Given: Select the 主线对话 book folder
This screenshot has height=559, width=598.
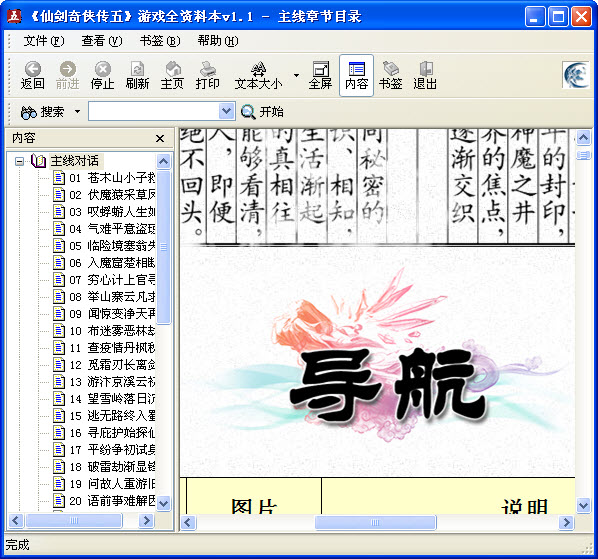Looking at the screenshot, I should [x=74, y=161].
